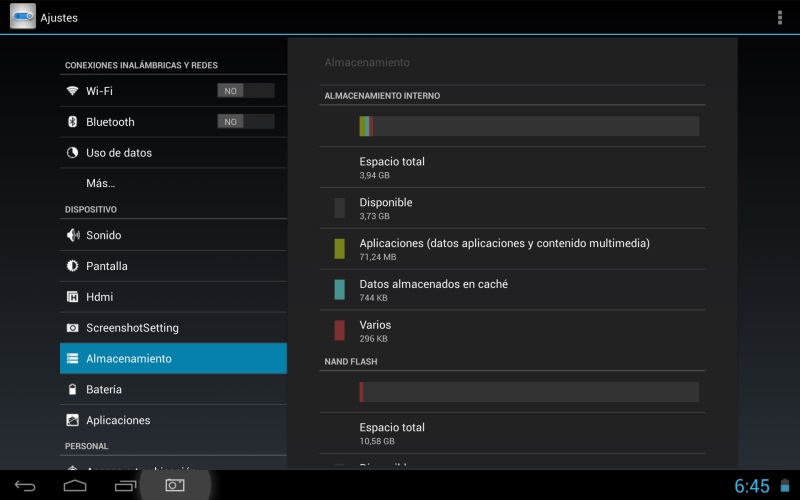This screenshot has width=800, height=500.
Task: Tap the Wi-Fi signal icon
Action: [x=72, y=91]
